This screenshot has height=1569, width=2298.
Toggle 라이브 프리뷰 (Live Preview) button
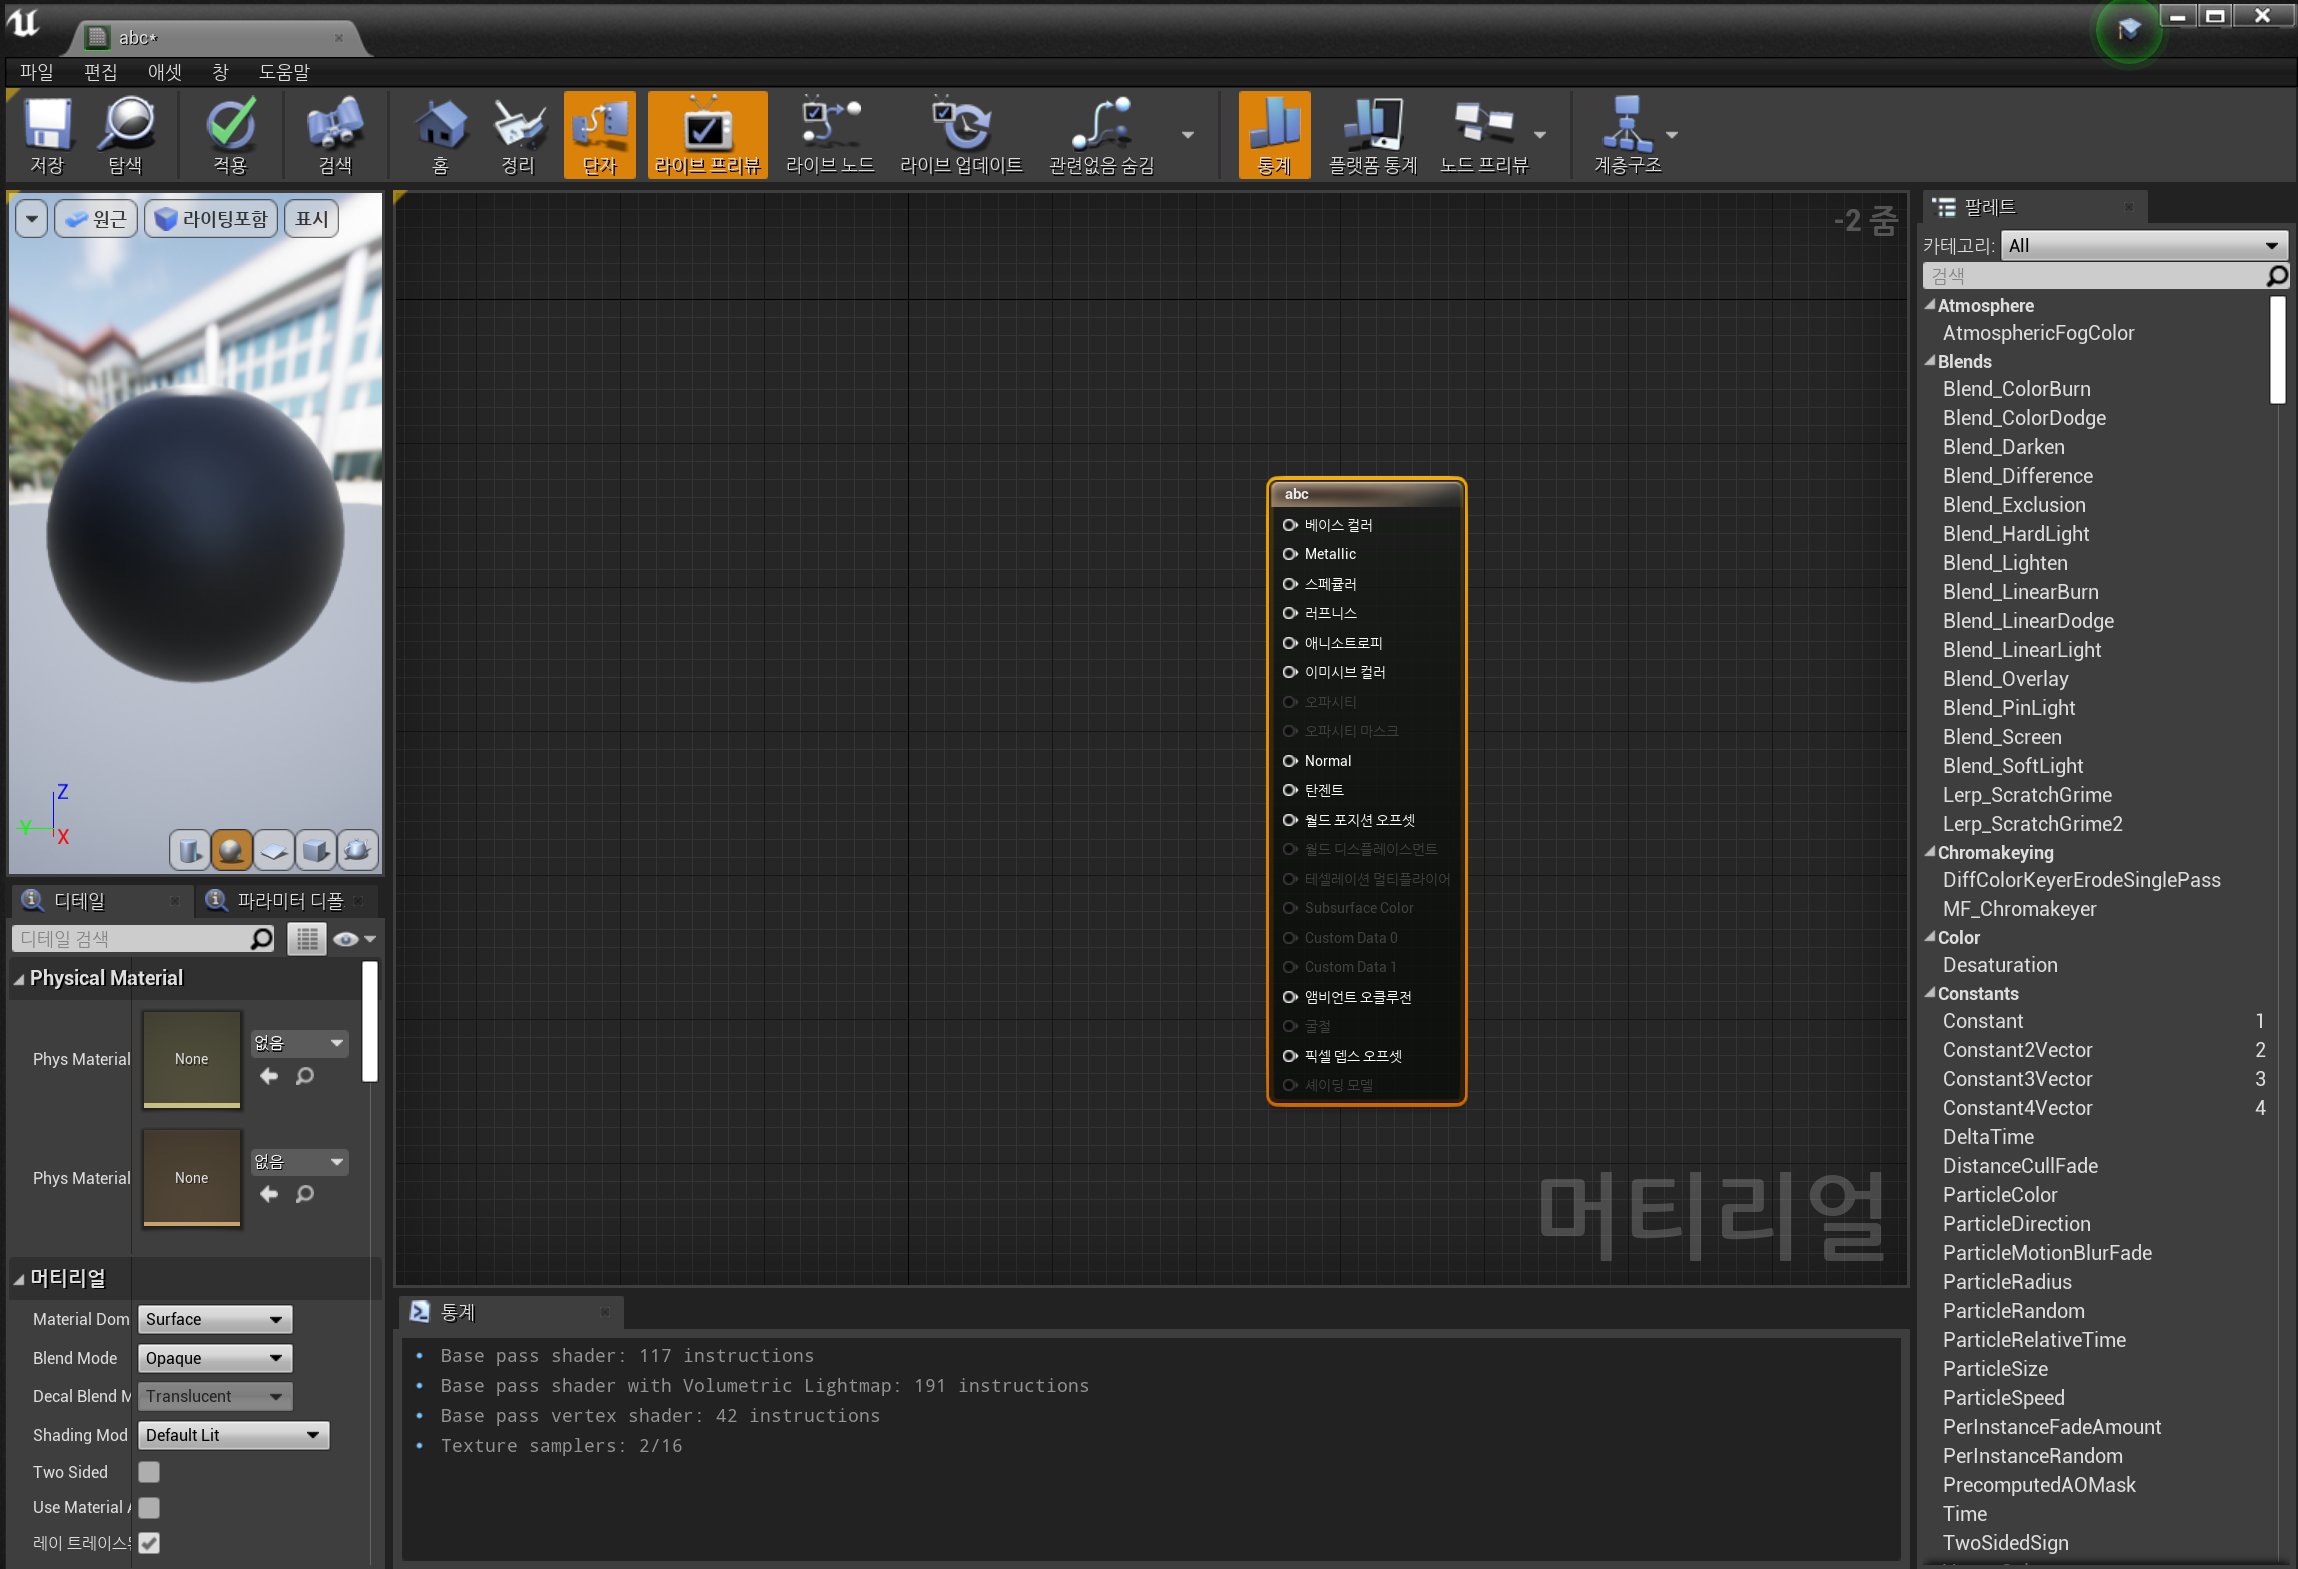(x=708, y=134)
